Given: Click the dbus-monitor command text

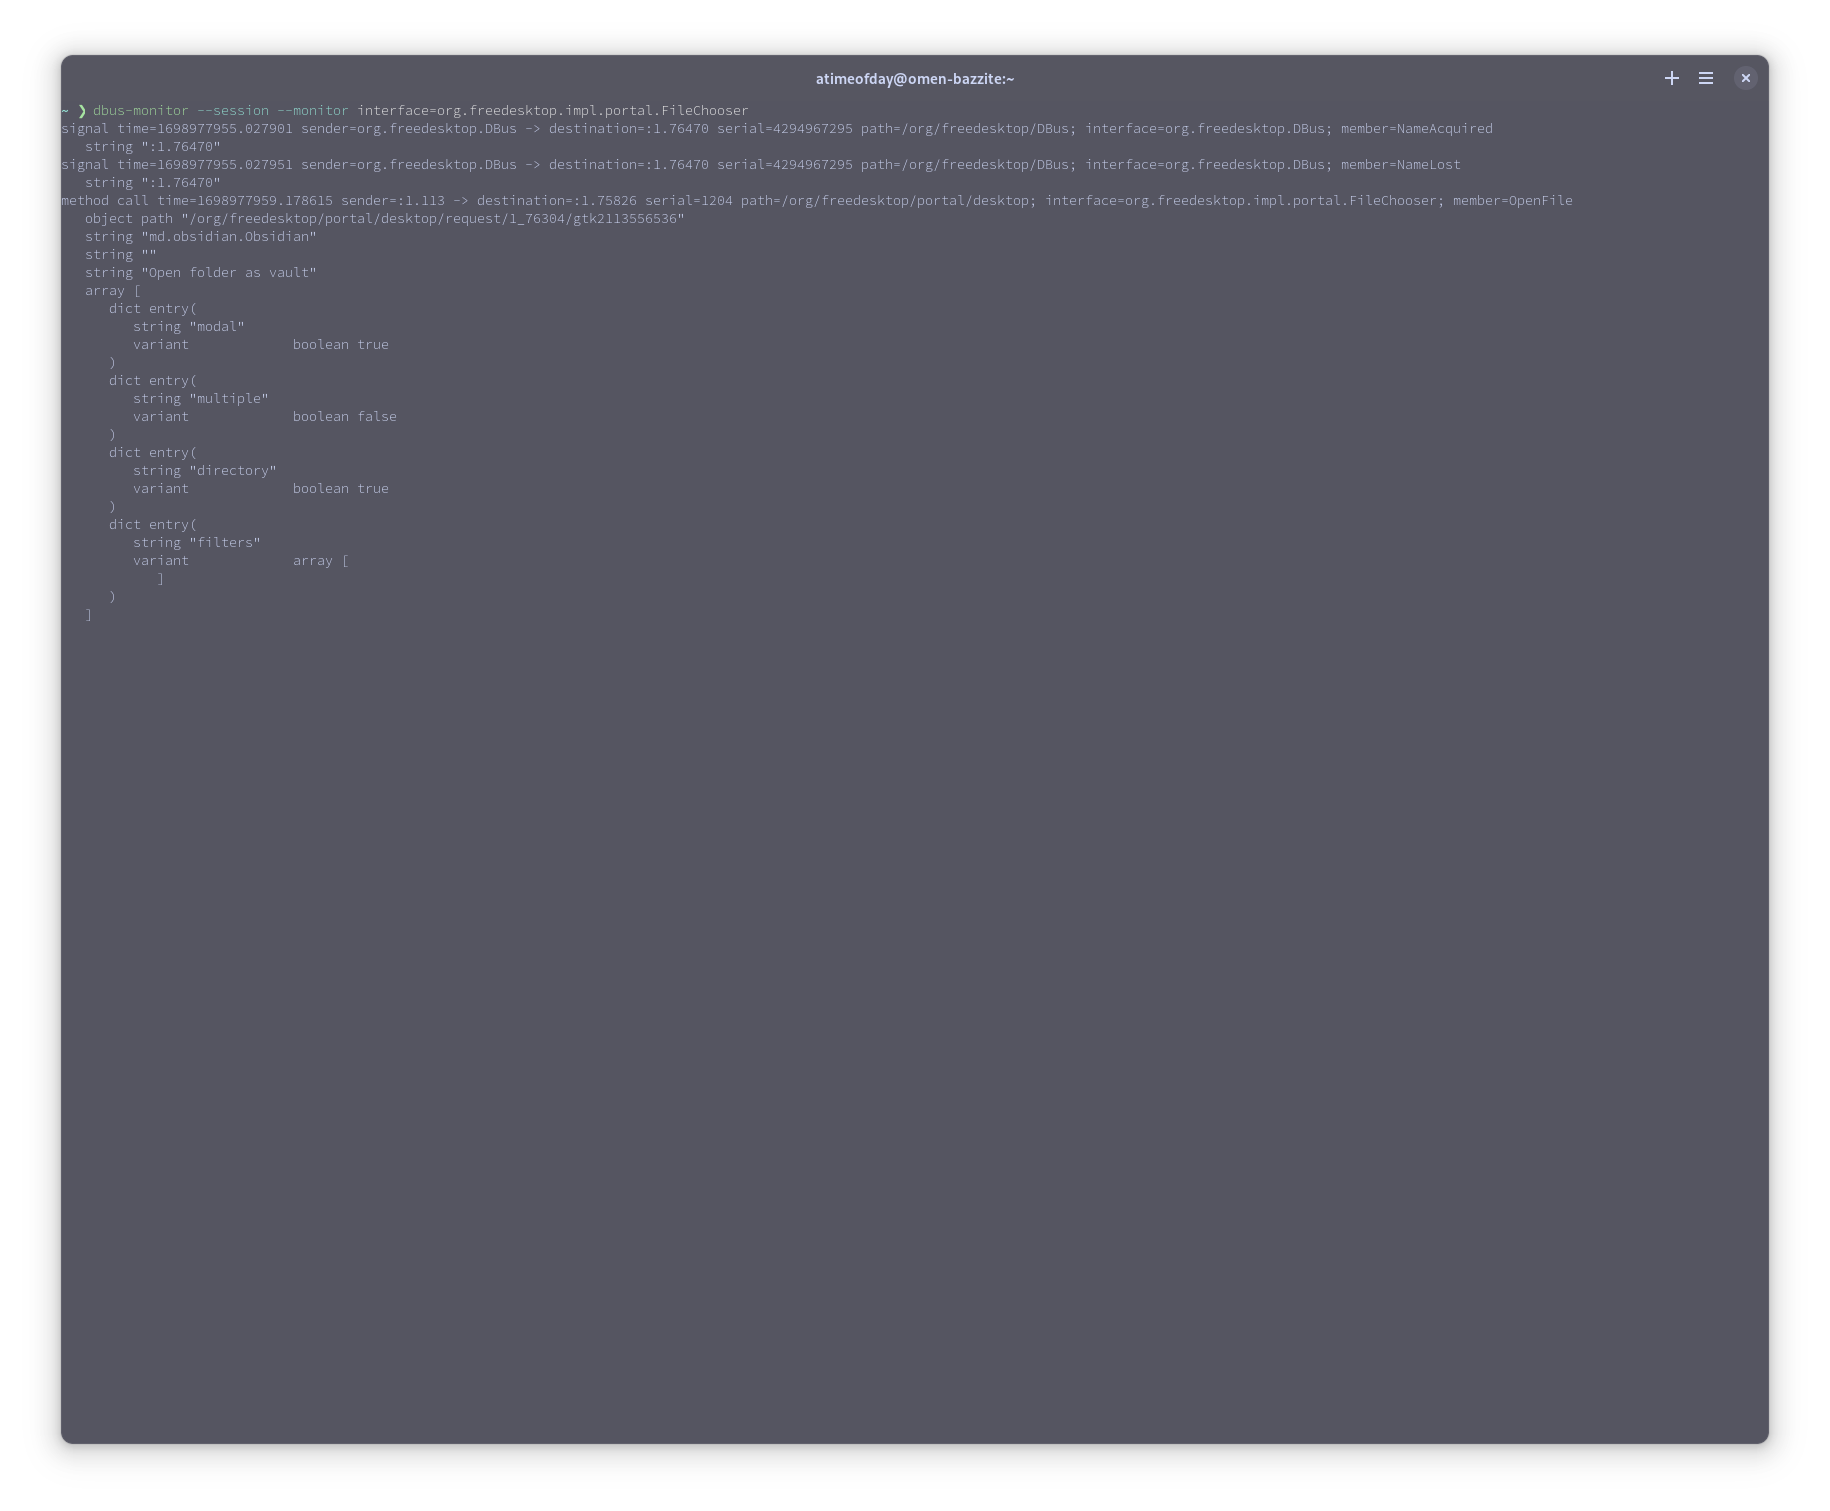Looking at the screenshot, I should [143, 110].
